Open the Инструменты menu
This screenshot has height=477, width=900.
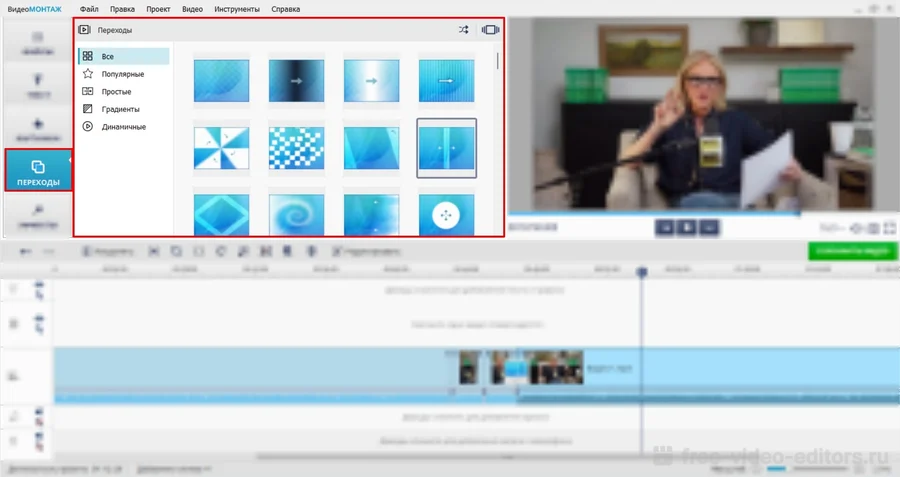236,9
